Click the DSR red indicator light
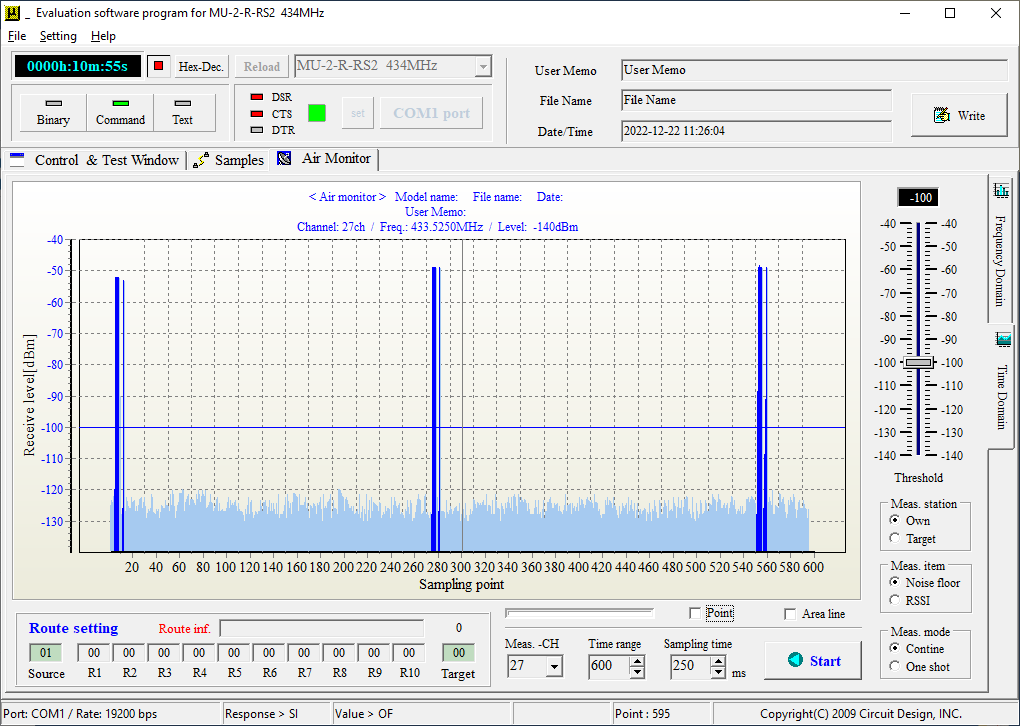Screen dimensions: 1020x726 tap(257, 97)
